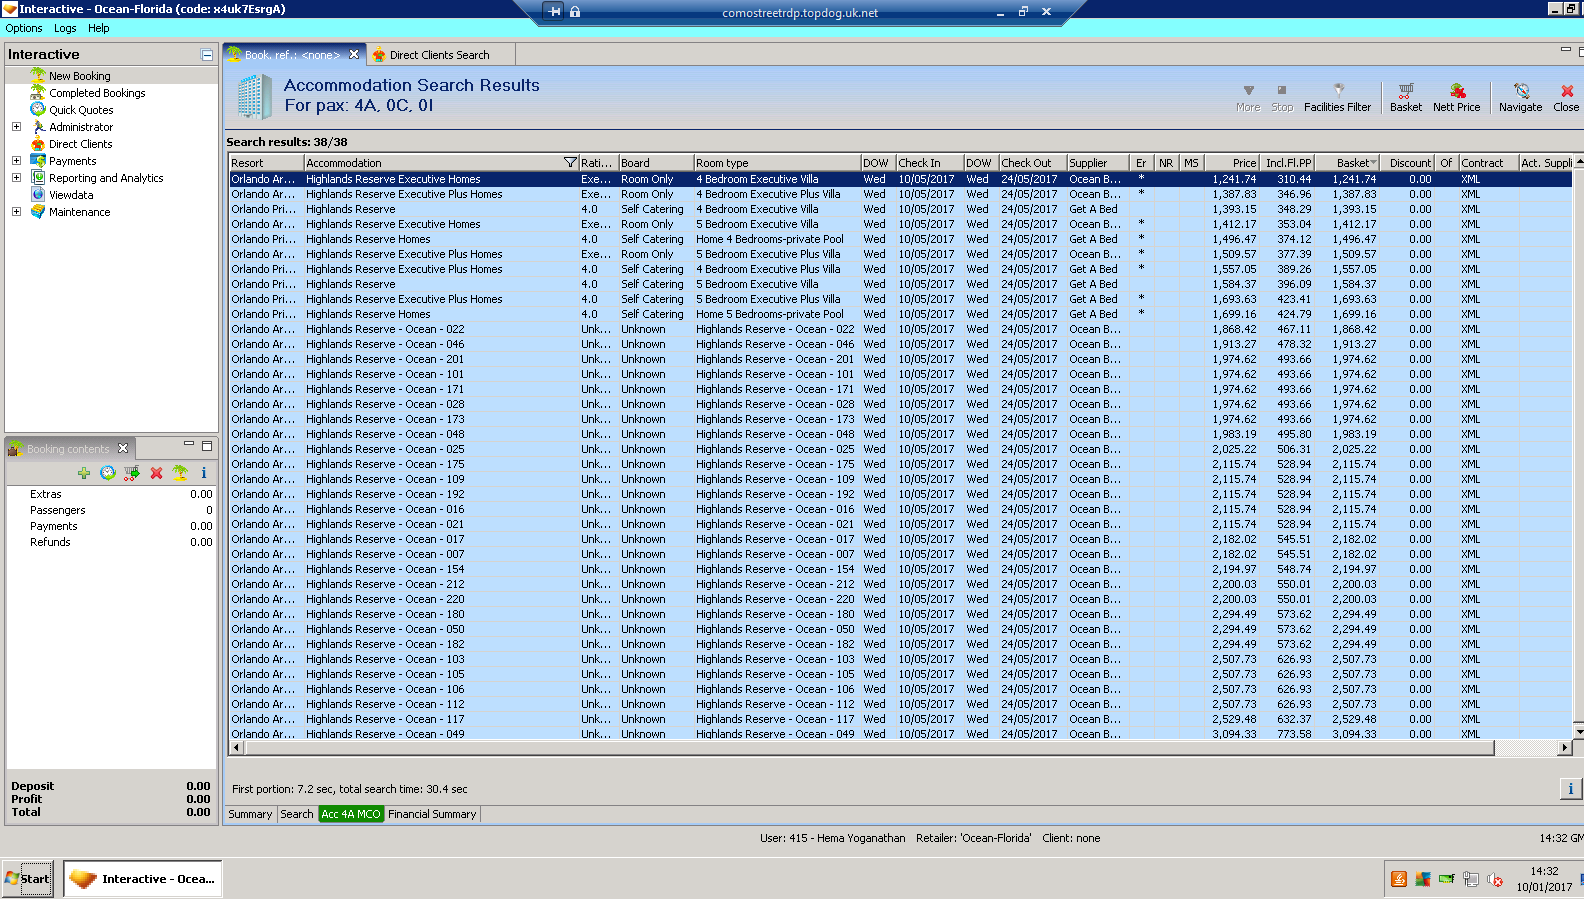The height and width of the screenshot is (899, 1584).
Task: Click the clock quote icon in Booking contents toolbar
Action: coord(108,473)
